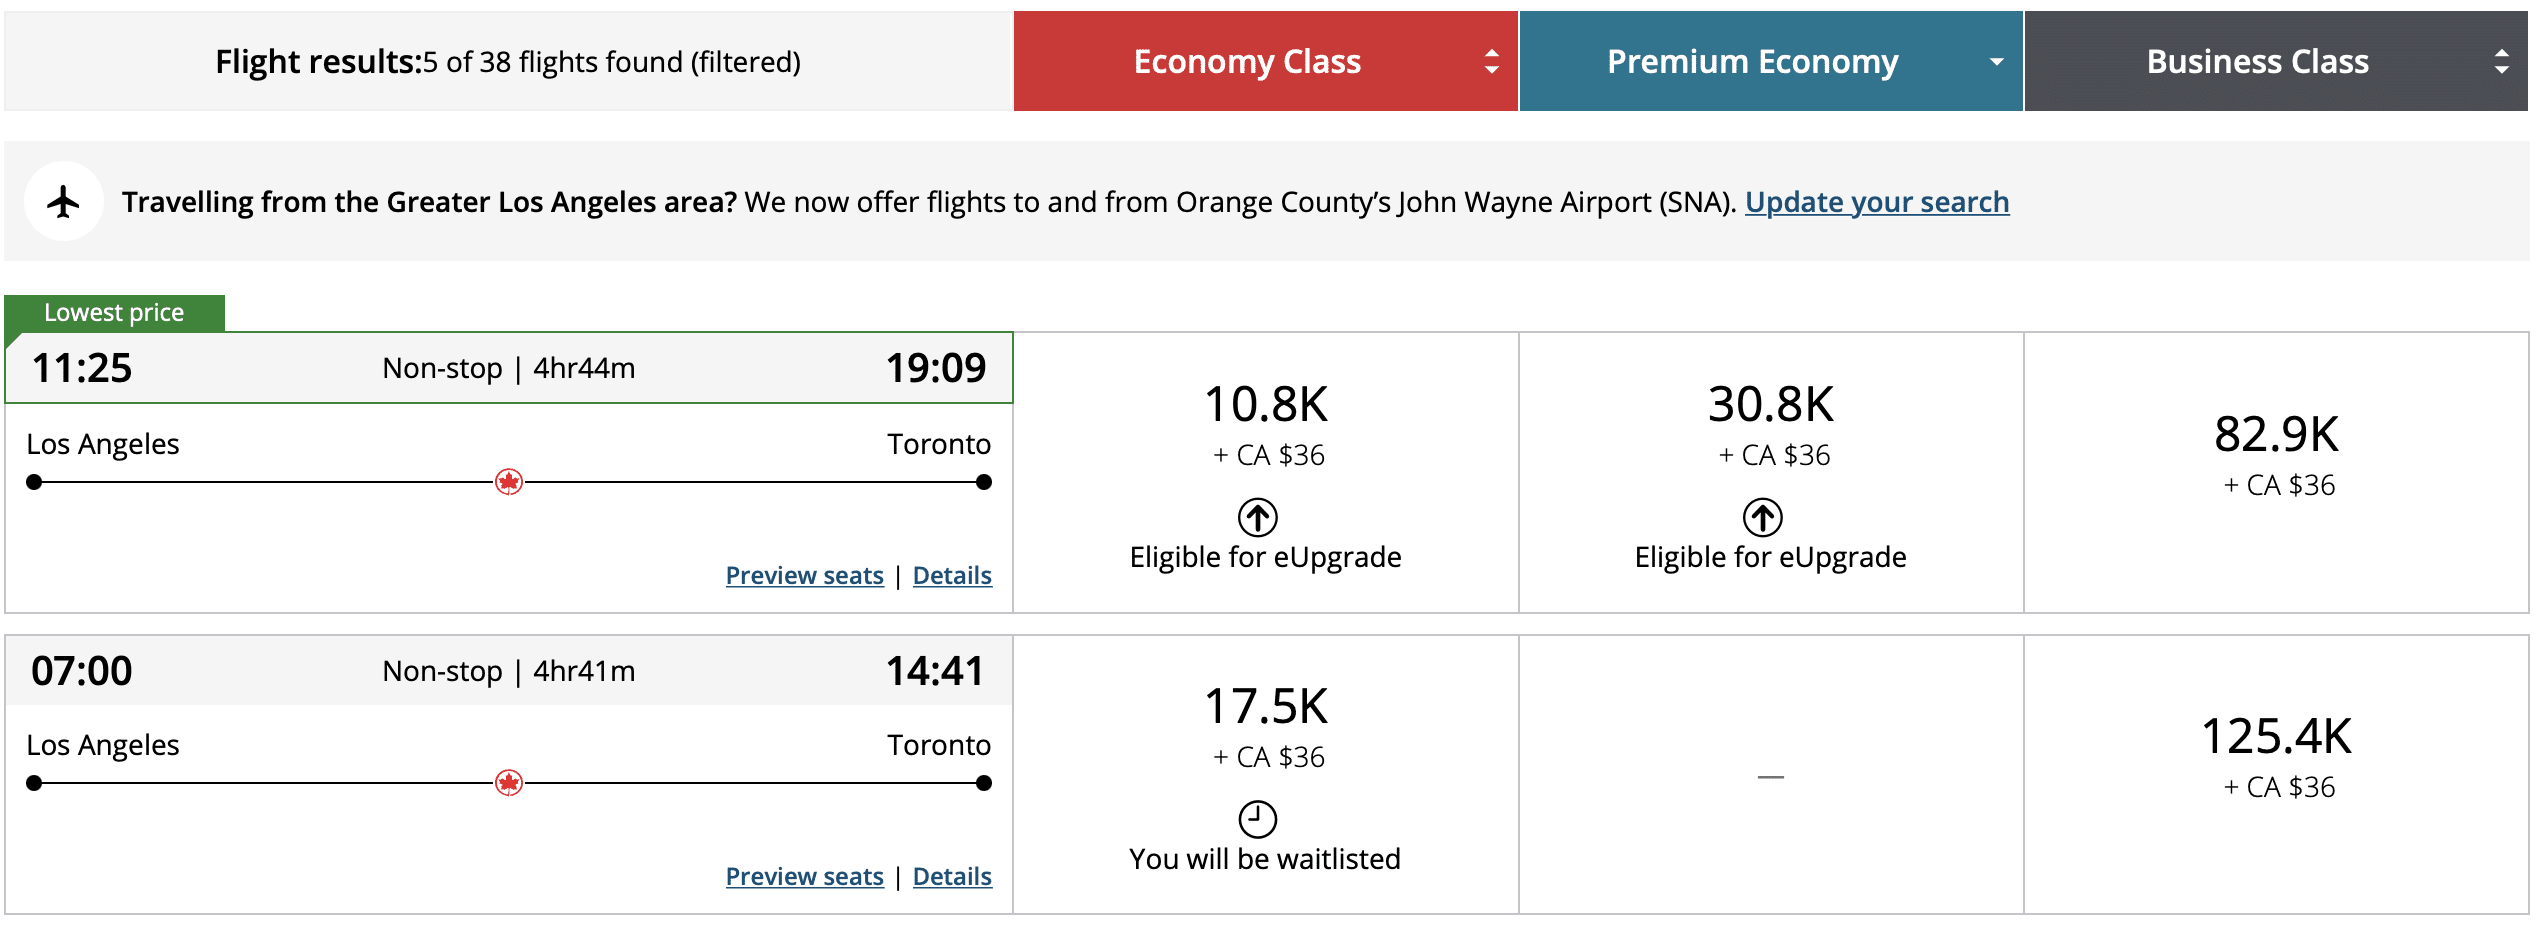Preview seats for the 07:00 flight
This screenshot has width=2540, height=926.
pos(804,877)
